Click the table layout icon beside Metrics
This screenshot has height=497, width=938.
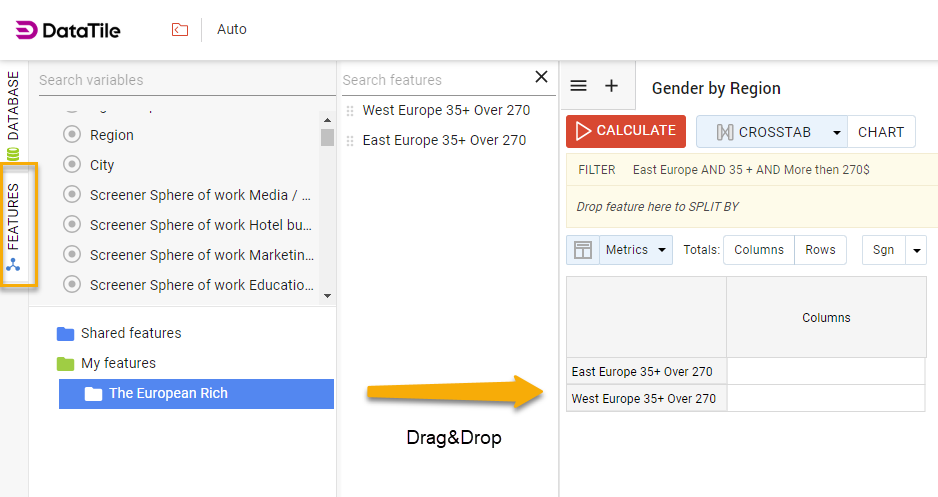[x=583, y=250]
